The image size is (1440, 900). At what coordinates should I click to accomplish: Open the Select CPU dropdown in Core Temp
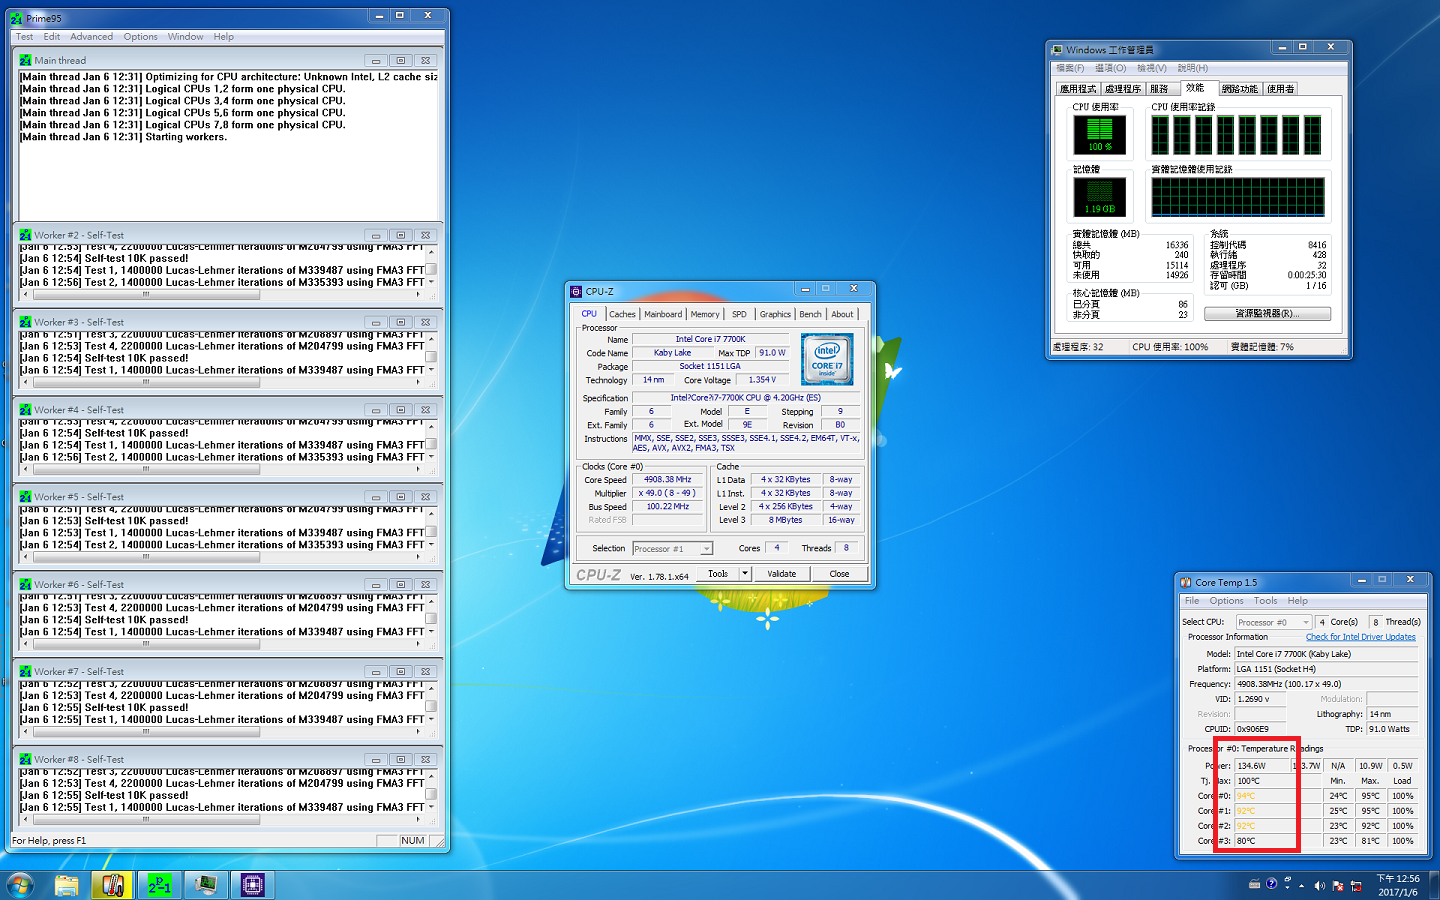[x=1274, y=622]
